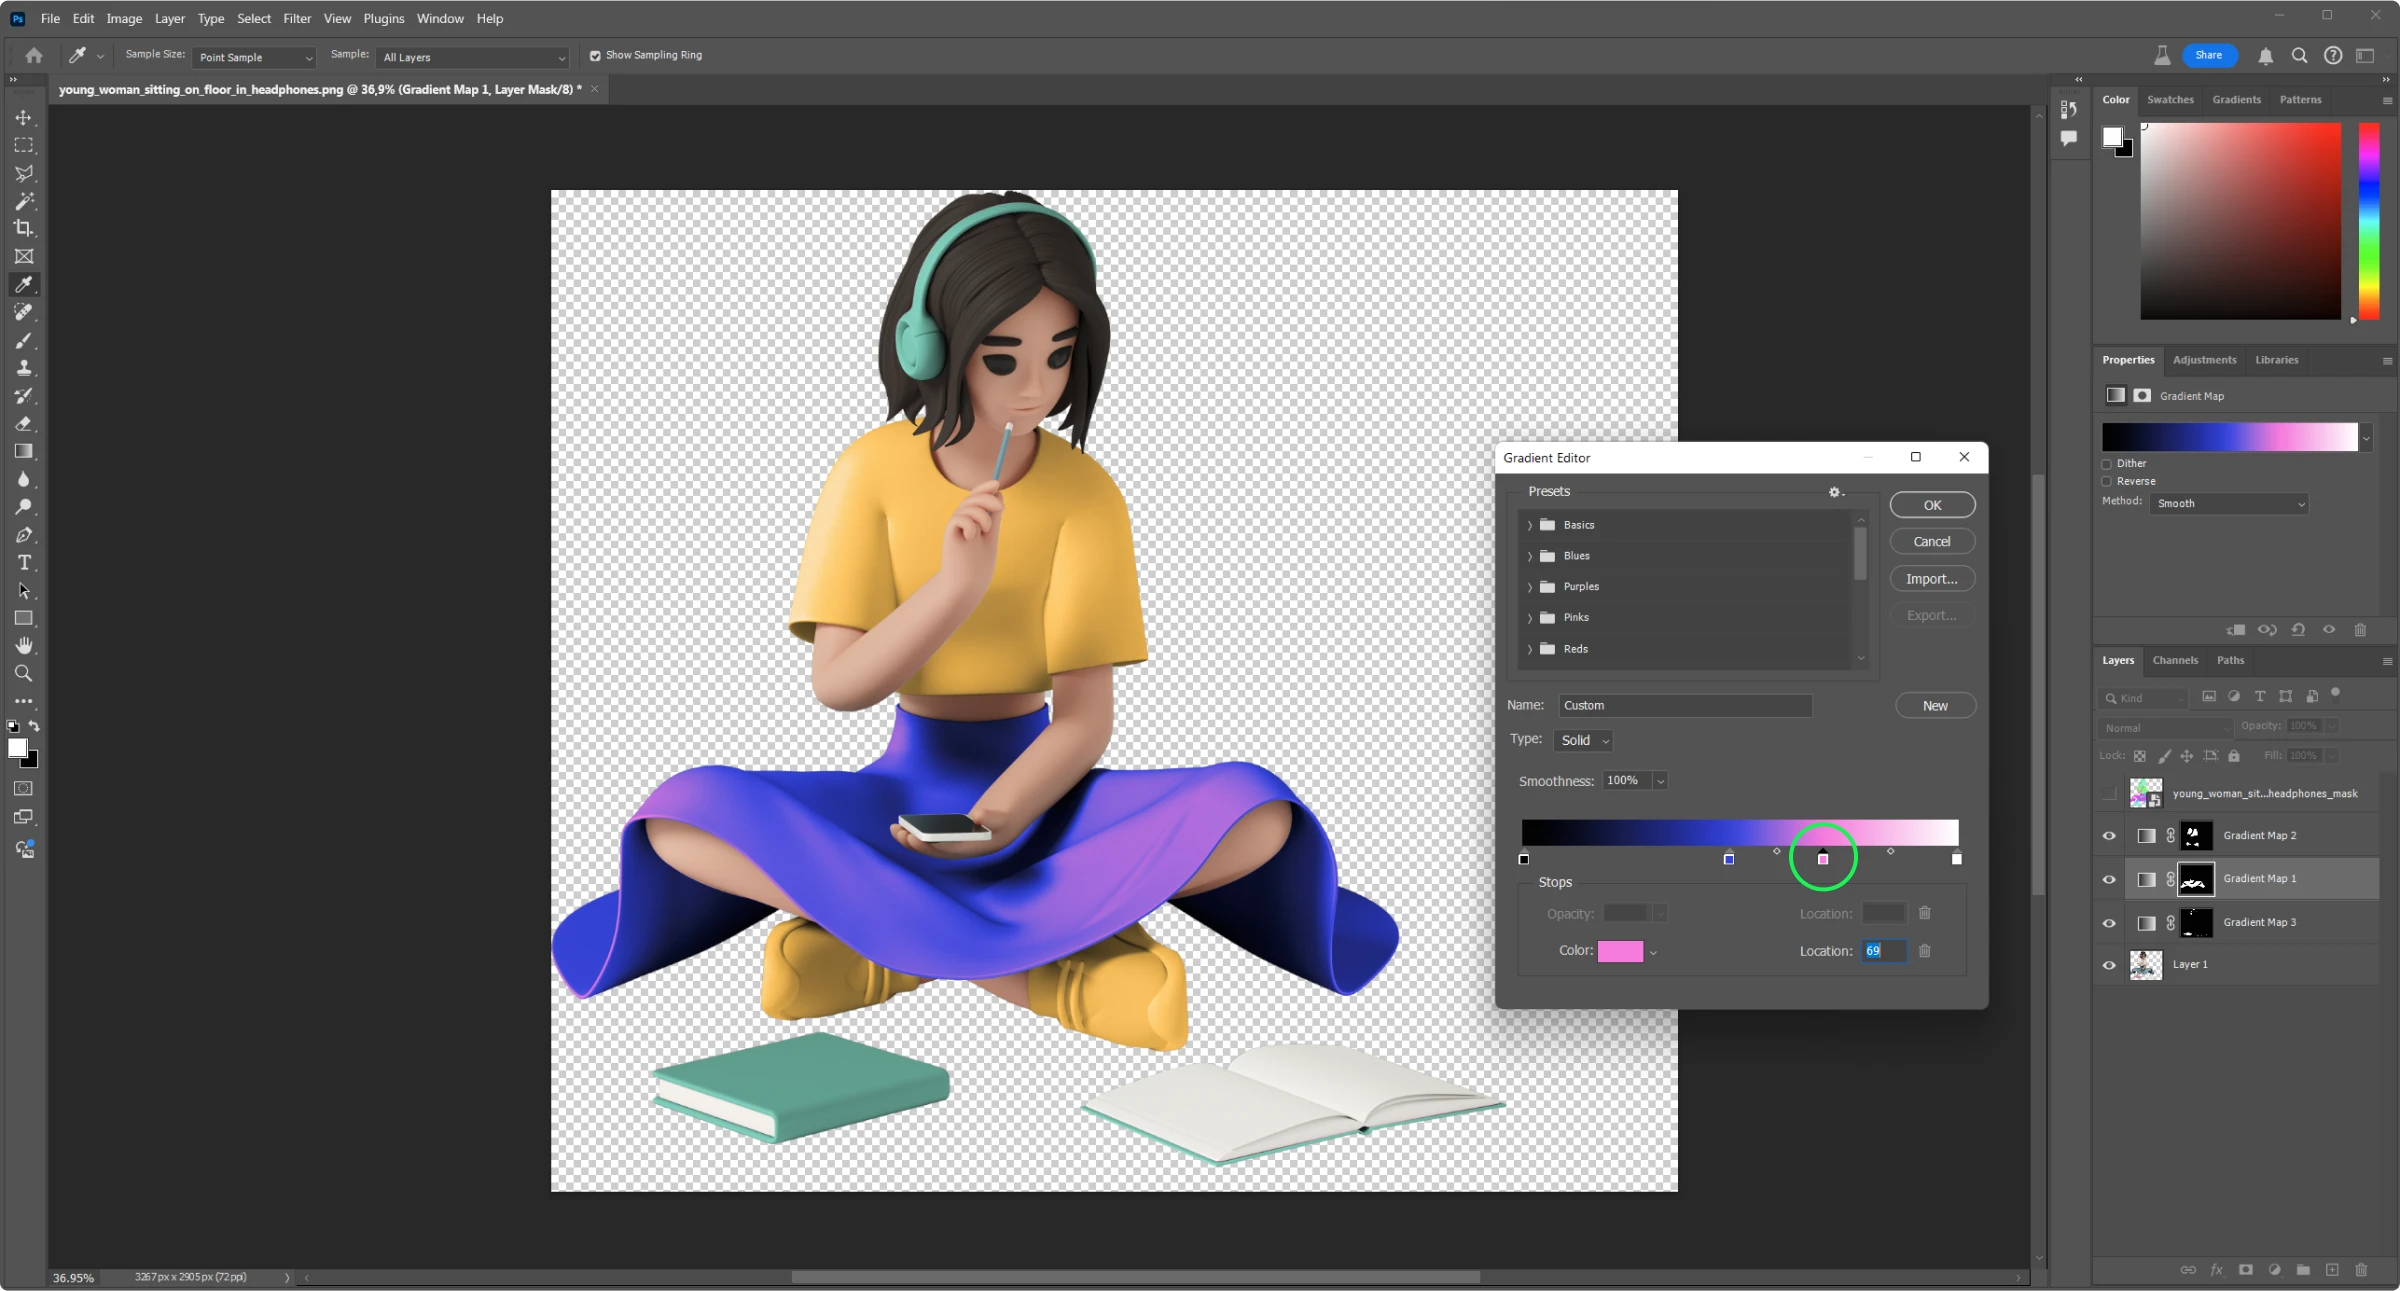Click the pink stop Color swatch
Screen dimensions: 2400x1291
point(1620,952)
